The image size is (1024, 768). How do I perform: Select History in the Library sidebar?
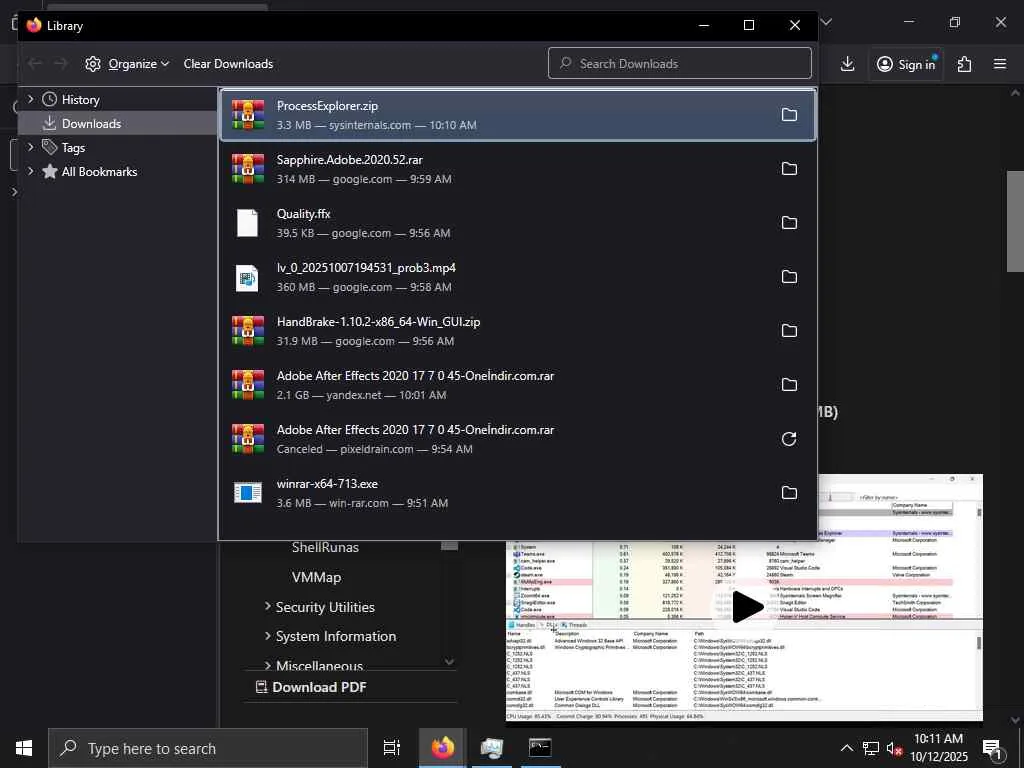[80, 100]
